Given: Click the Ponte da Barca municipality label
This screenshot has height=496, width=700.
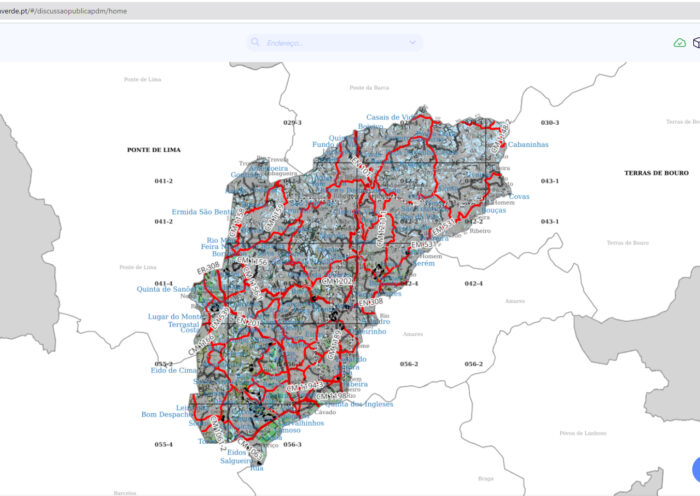Looking at the screenshot, I should [x=368, y=87].
